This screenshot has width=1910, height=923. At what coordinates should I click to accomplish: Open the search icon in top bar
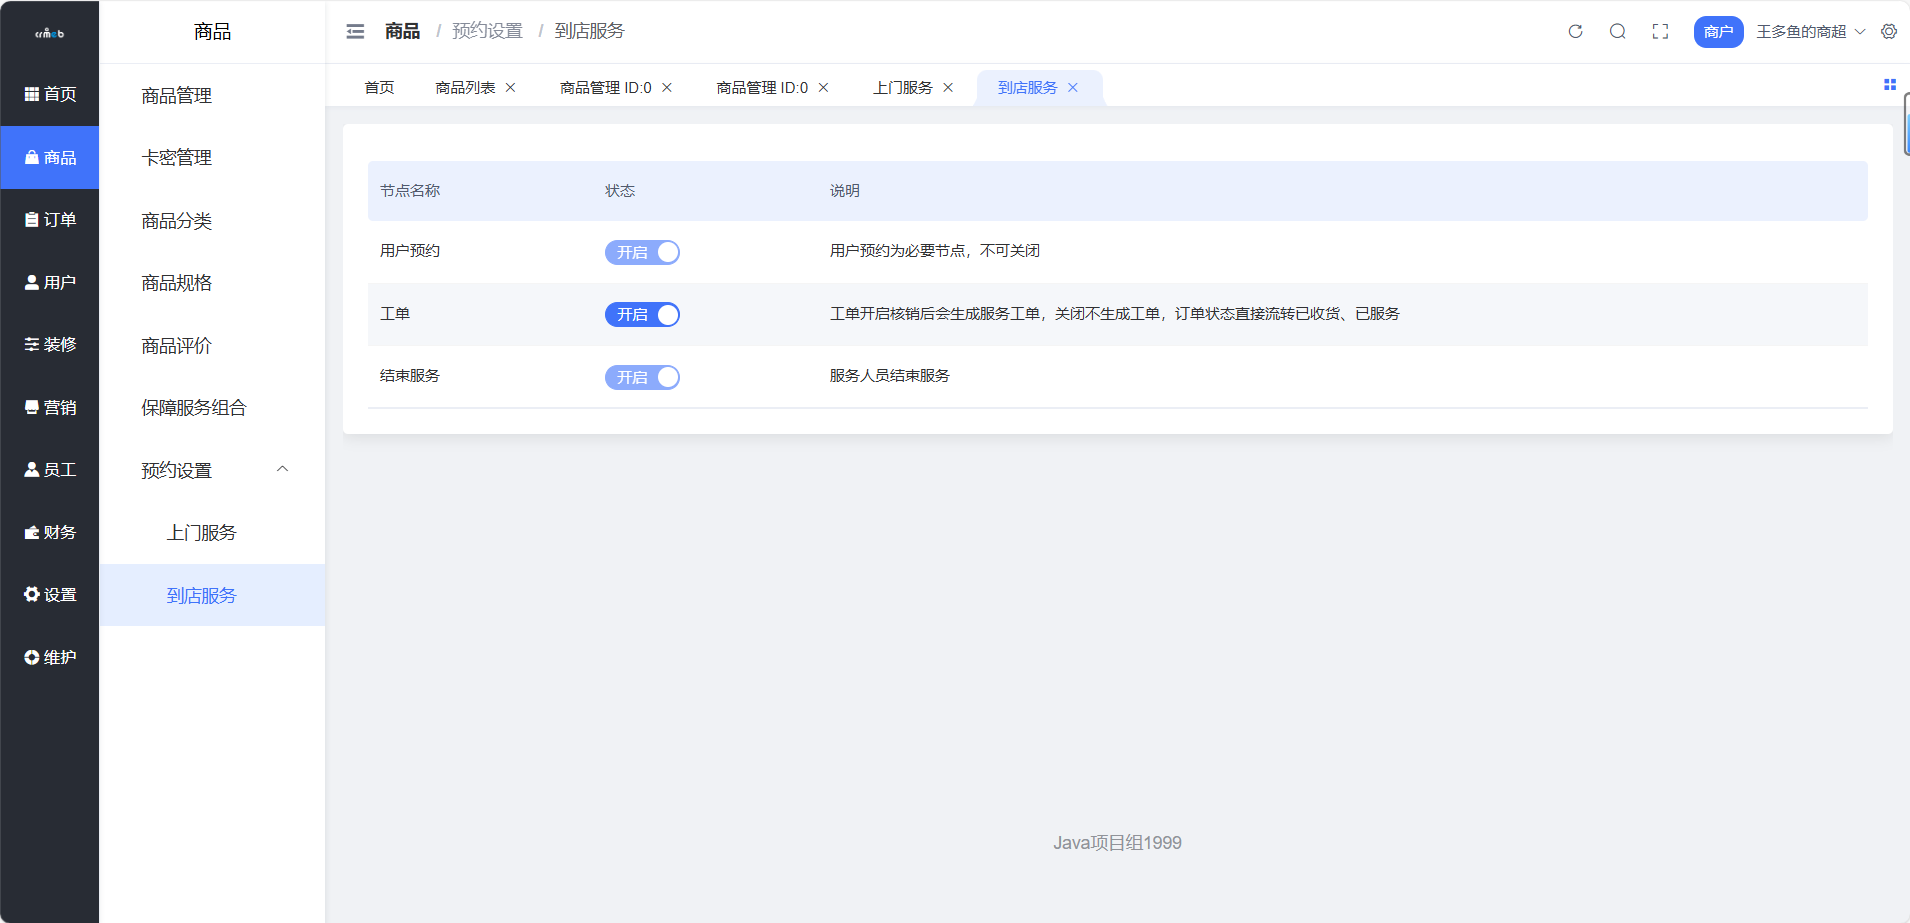[x=1618, y=31]
